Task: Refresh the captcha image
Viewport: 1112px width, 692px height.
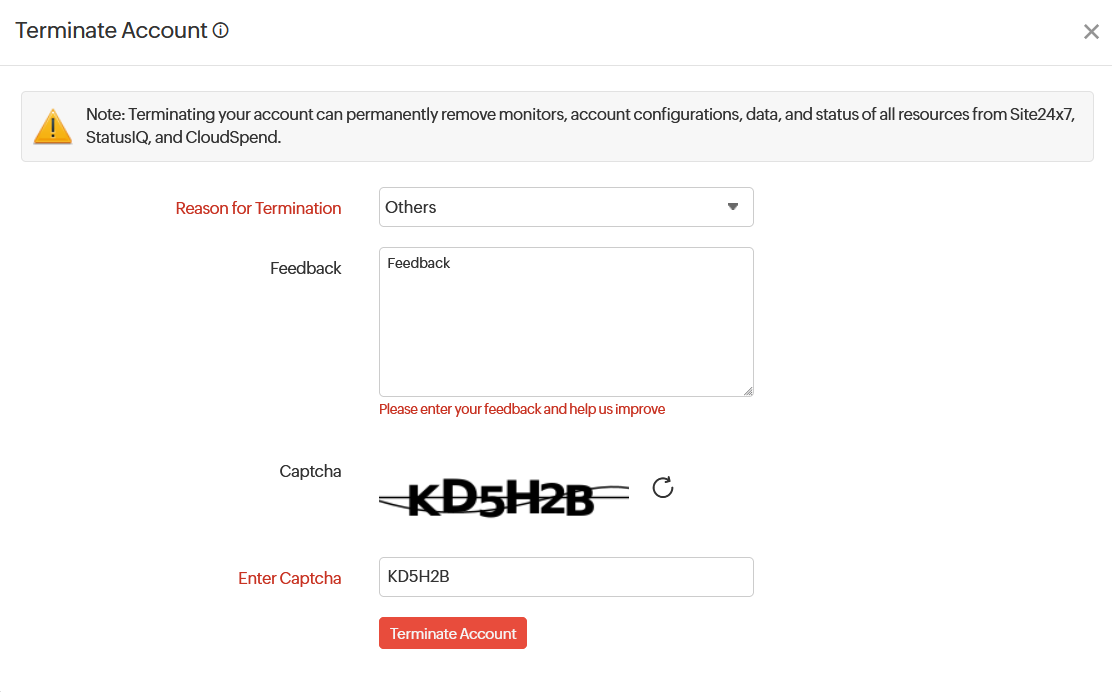Action: tap(663, 487)
